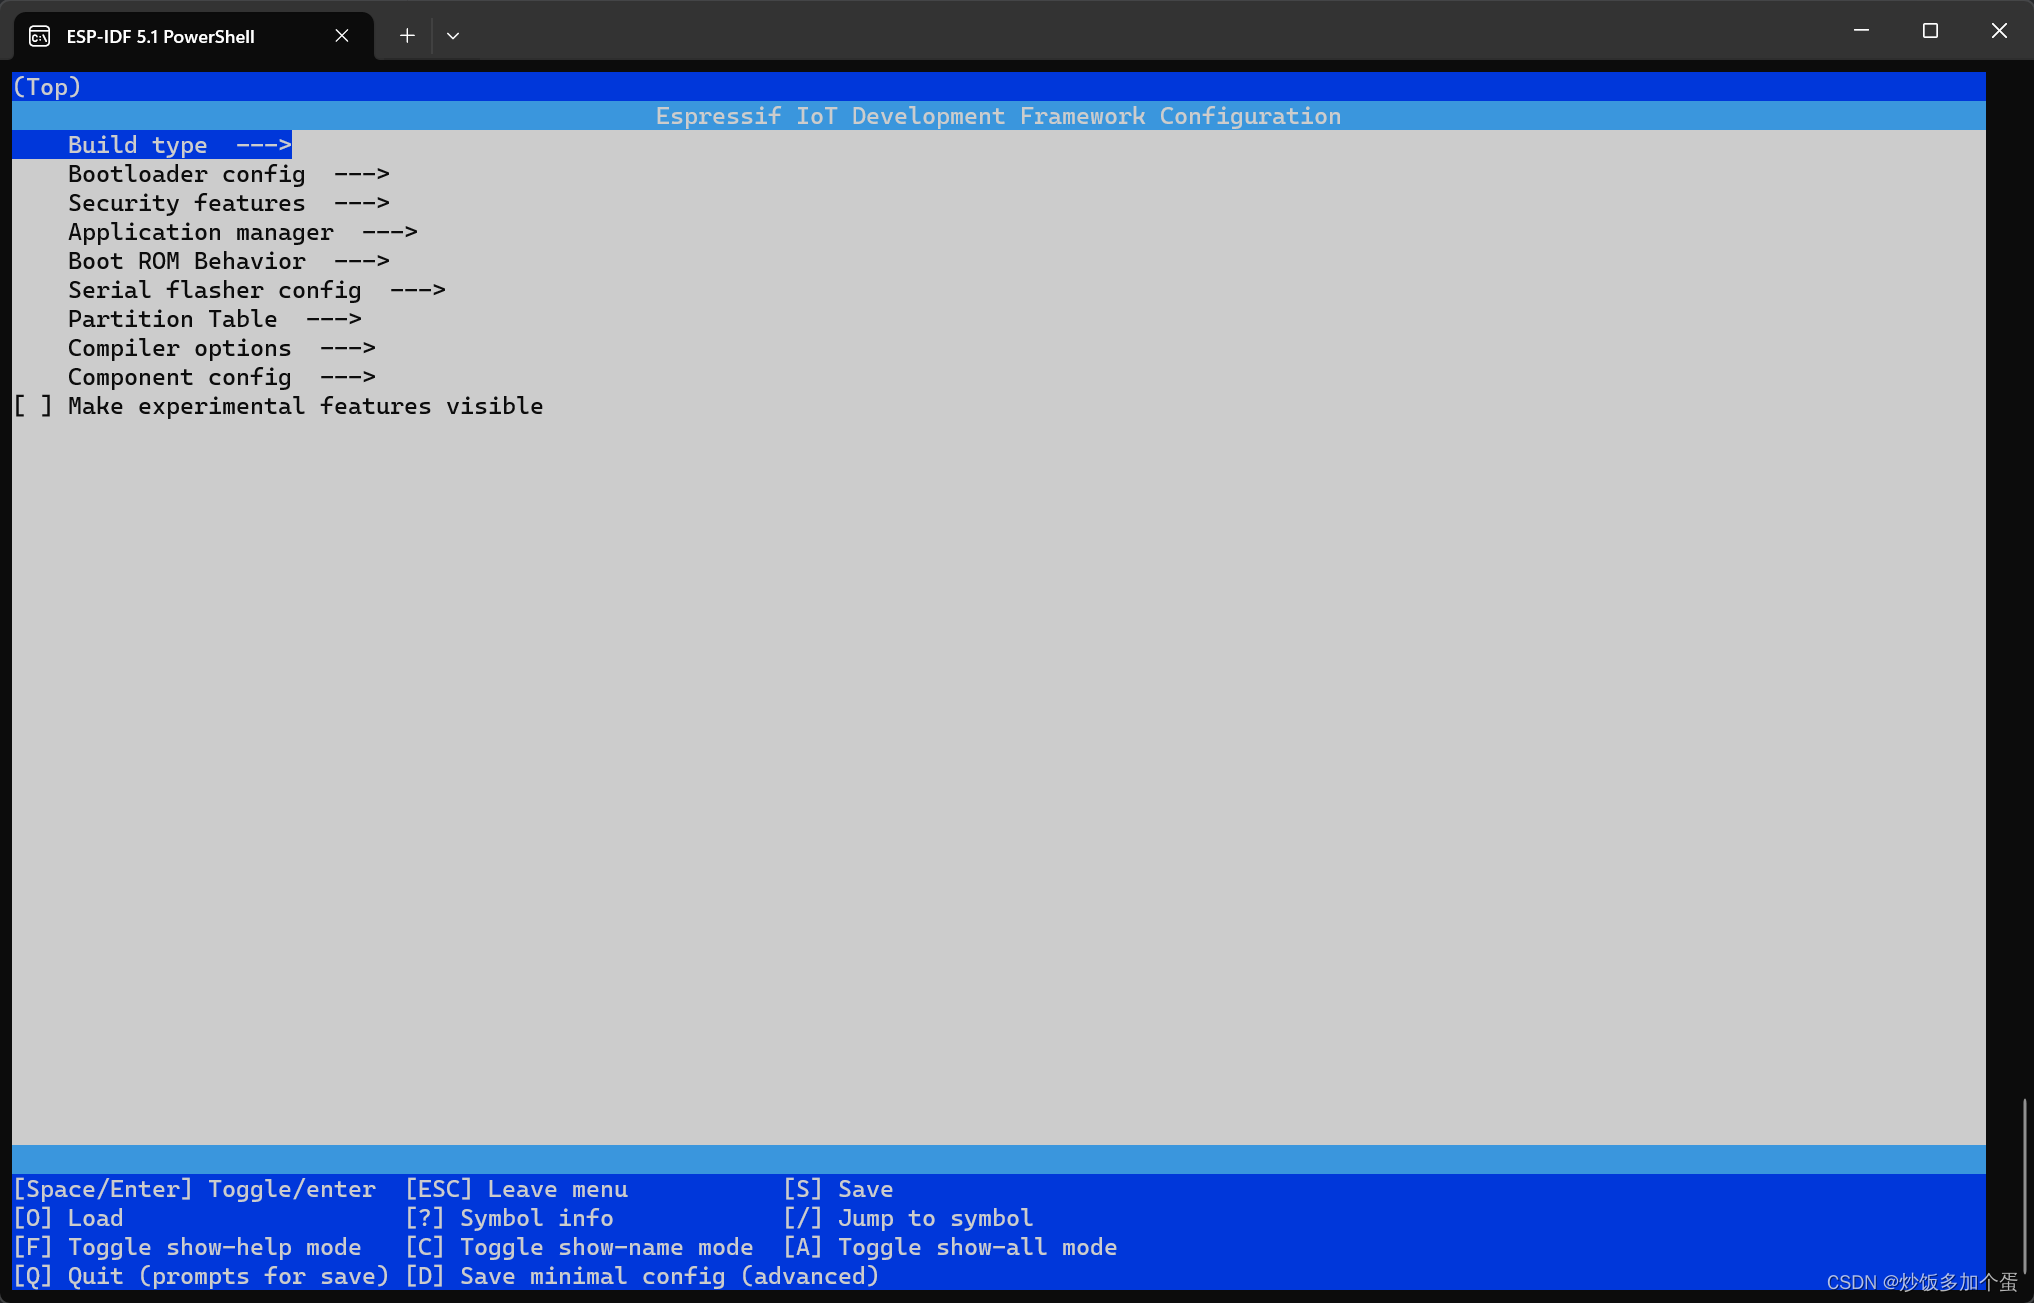This screenshot has width=2034, height=1303.
Task: Close the terminal window
Action: [x=1999, y=31]
